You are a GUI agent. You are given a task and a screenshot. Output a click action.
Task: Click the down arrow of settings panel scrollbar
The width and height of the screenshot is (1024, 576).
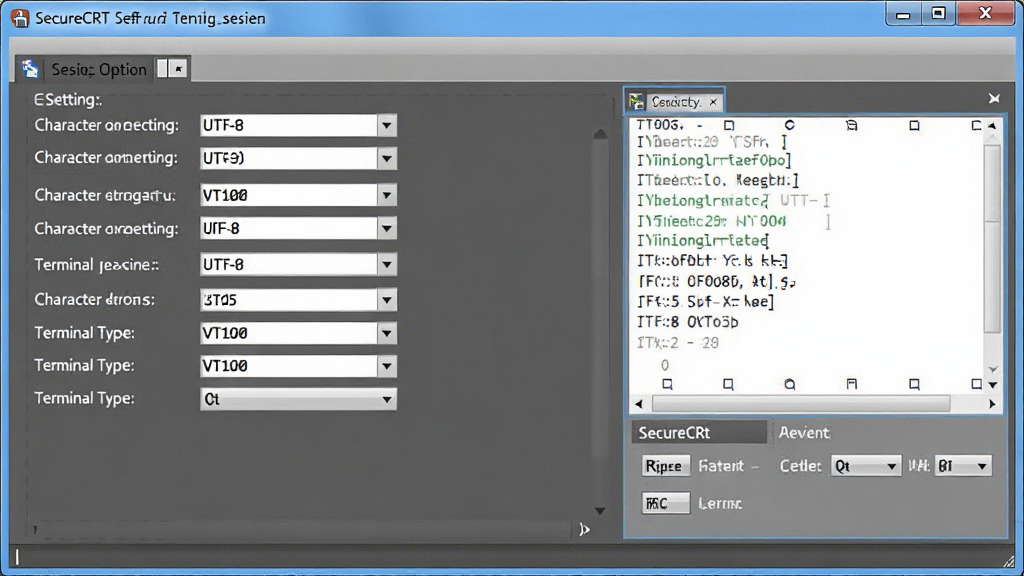coord(600,511)
